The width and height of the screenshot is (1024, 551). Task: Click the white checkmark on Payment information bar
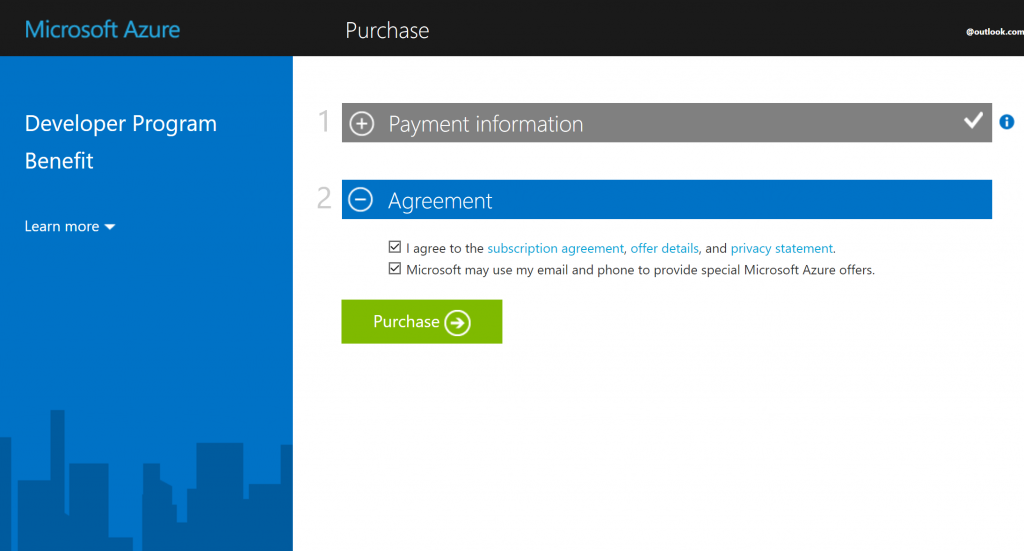(973, 121)
